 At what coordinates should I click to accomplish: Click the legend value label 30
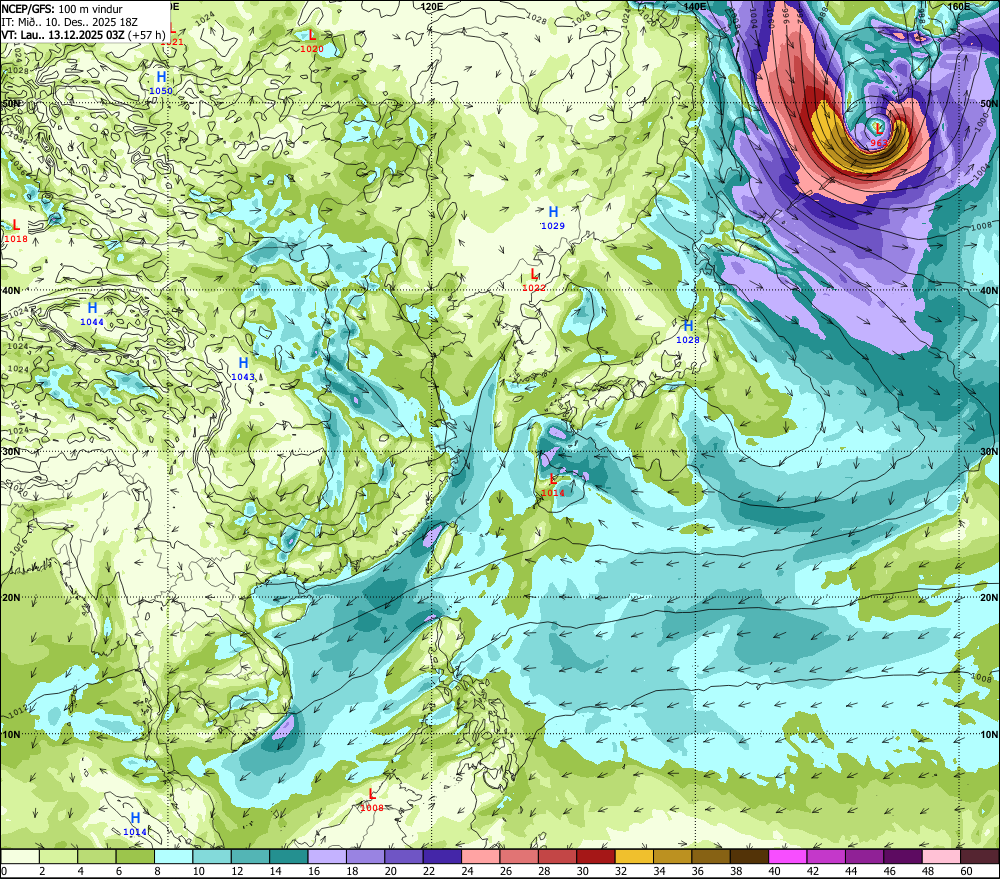click(582, 871)
